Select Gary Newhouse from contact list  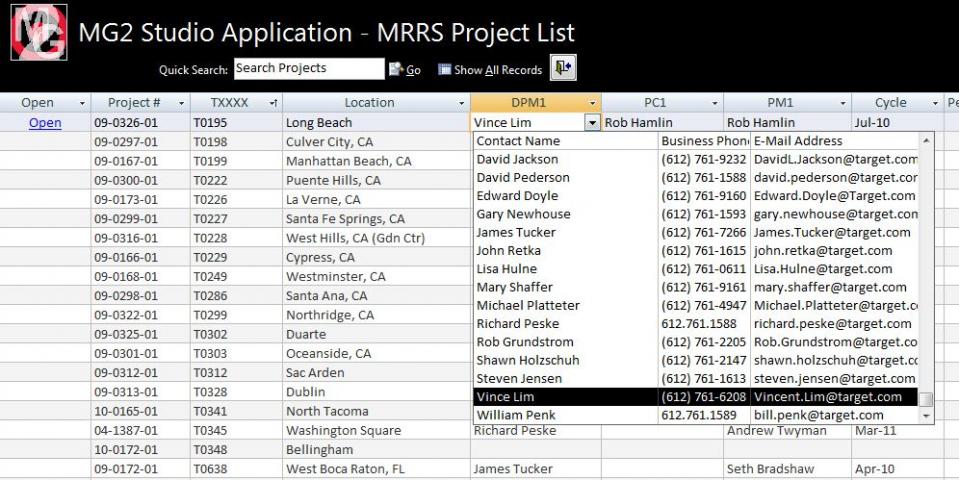coord(696,214)
